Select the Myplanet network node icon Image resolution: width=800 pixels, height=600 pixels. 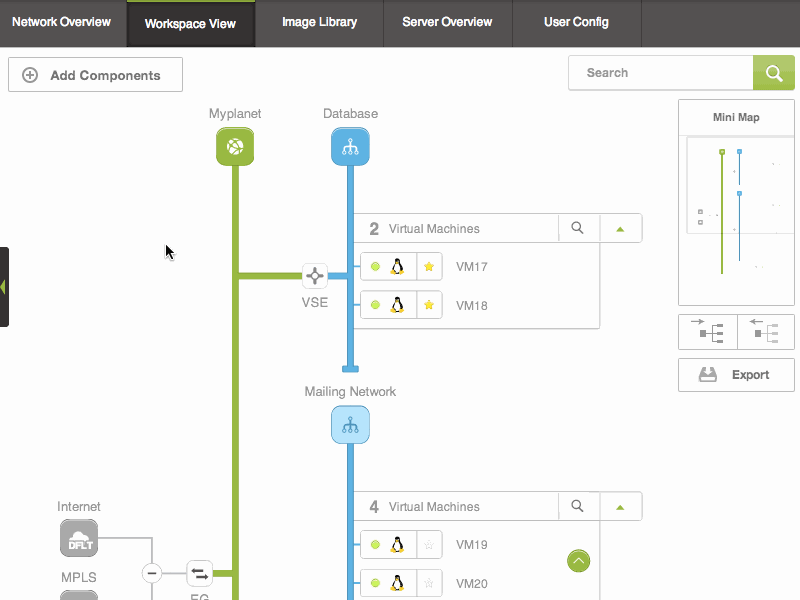tap(235, 147)
